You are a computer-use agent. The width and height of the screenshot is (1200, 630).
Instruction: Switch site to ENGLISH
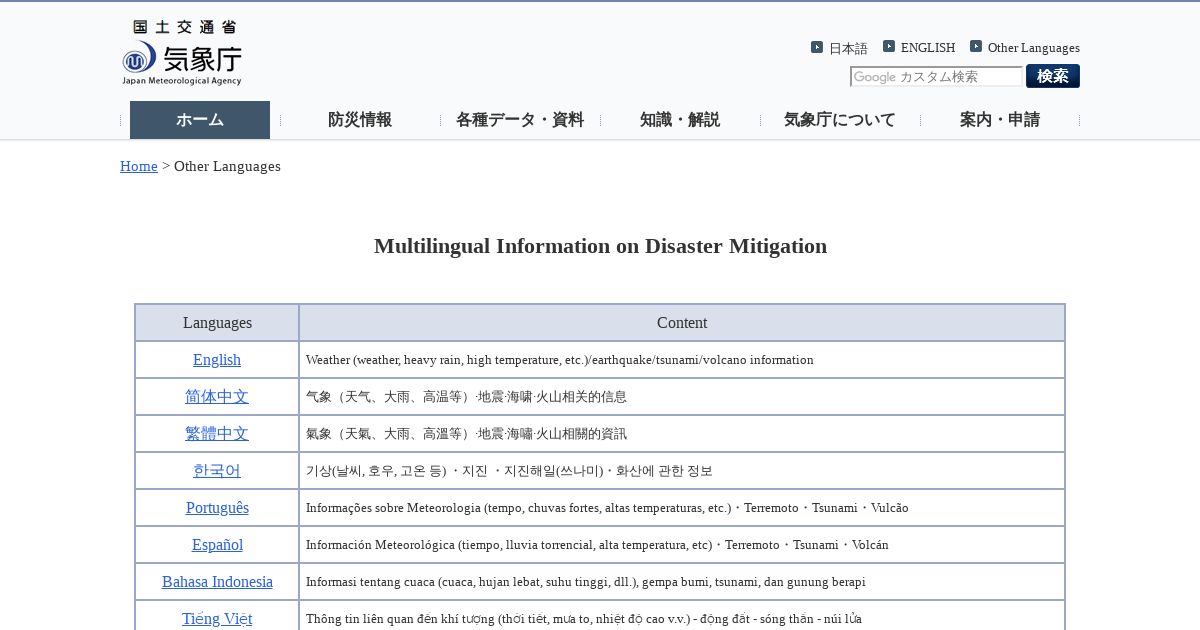[928, 48]
